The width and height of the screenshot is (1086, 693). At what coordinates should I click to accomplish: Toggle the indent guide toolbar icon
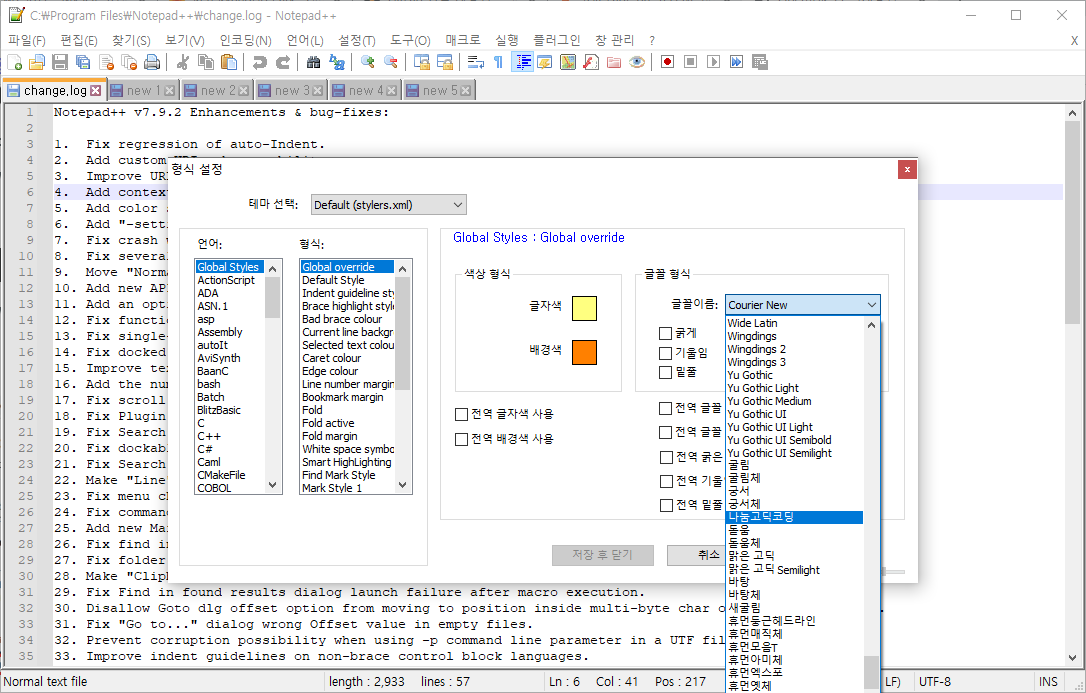(522, 62)
